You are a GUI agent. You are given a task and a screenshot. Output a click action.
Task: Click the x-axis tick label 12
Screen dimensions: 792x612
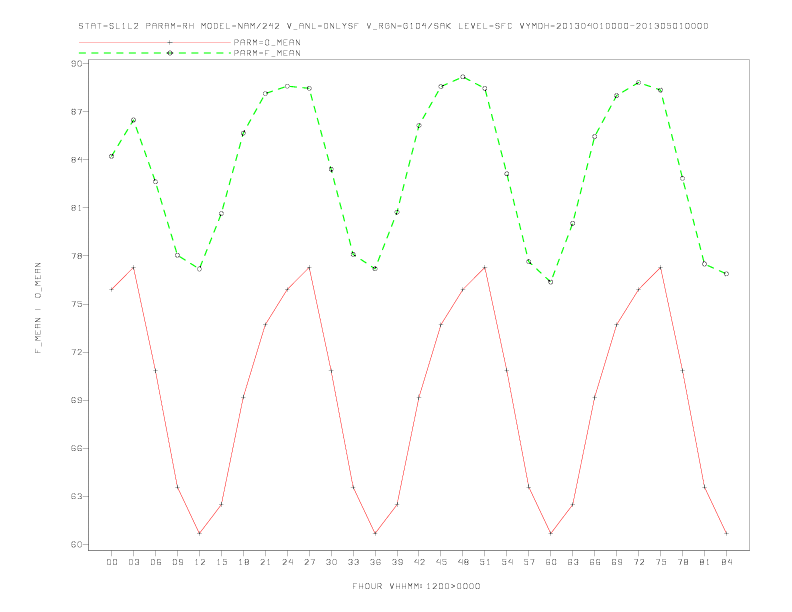click(x=200, y=562)
